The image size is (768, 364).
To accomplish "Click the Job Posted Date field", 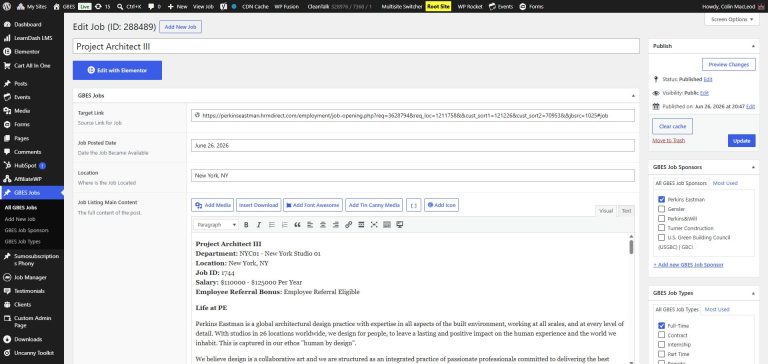I will (413, 146).
